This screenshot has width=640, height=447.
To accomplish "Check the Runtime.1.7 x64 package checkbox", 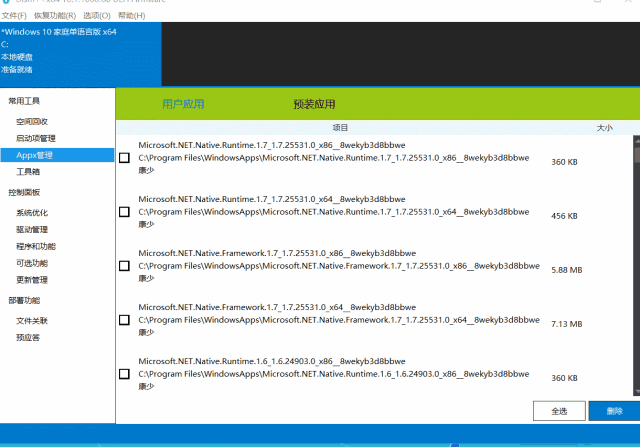I will (124, 212).
